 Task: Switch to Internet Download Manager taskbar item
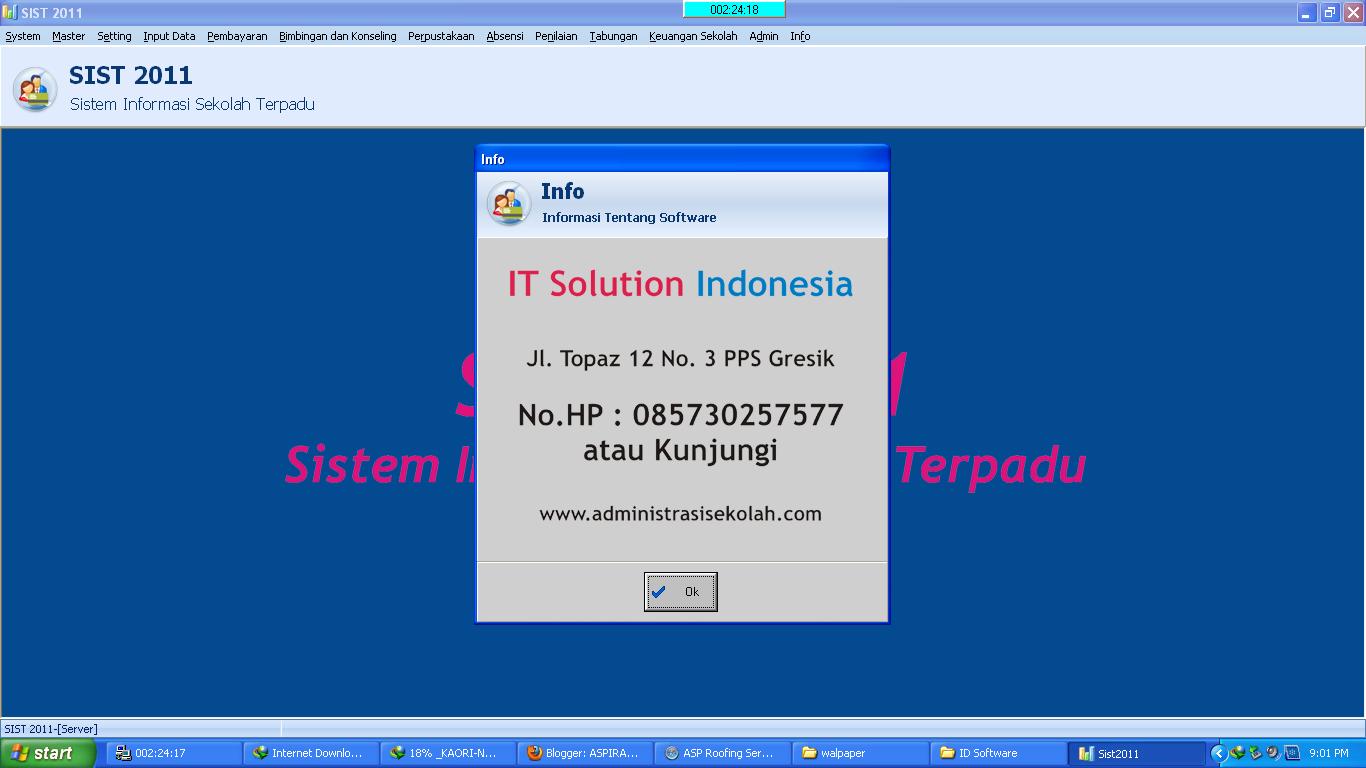(313, 753)
